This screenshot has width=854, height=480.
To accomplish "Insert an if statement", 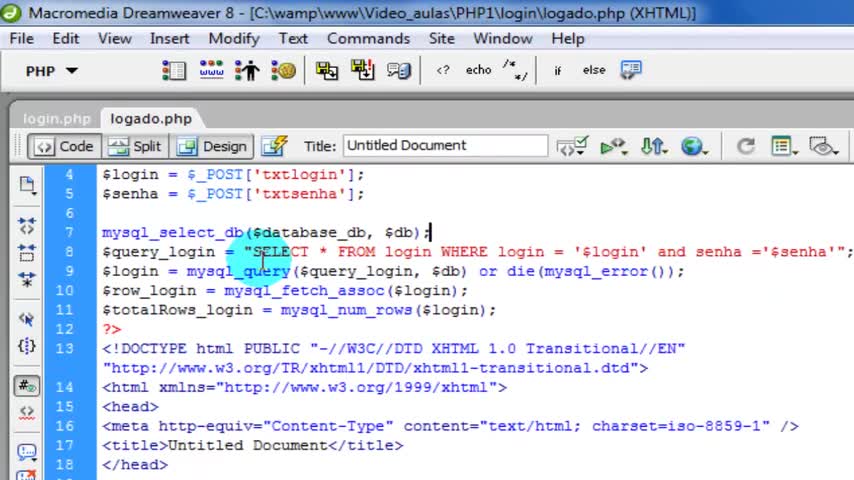I will point(557,70).
